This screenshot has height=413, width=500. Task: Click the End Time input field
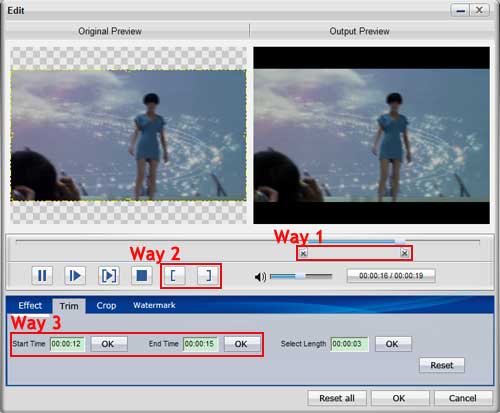coord(200,344)
